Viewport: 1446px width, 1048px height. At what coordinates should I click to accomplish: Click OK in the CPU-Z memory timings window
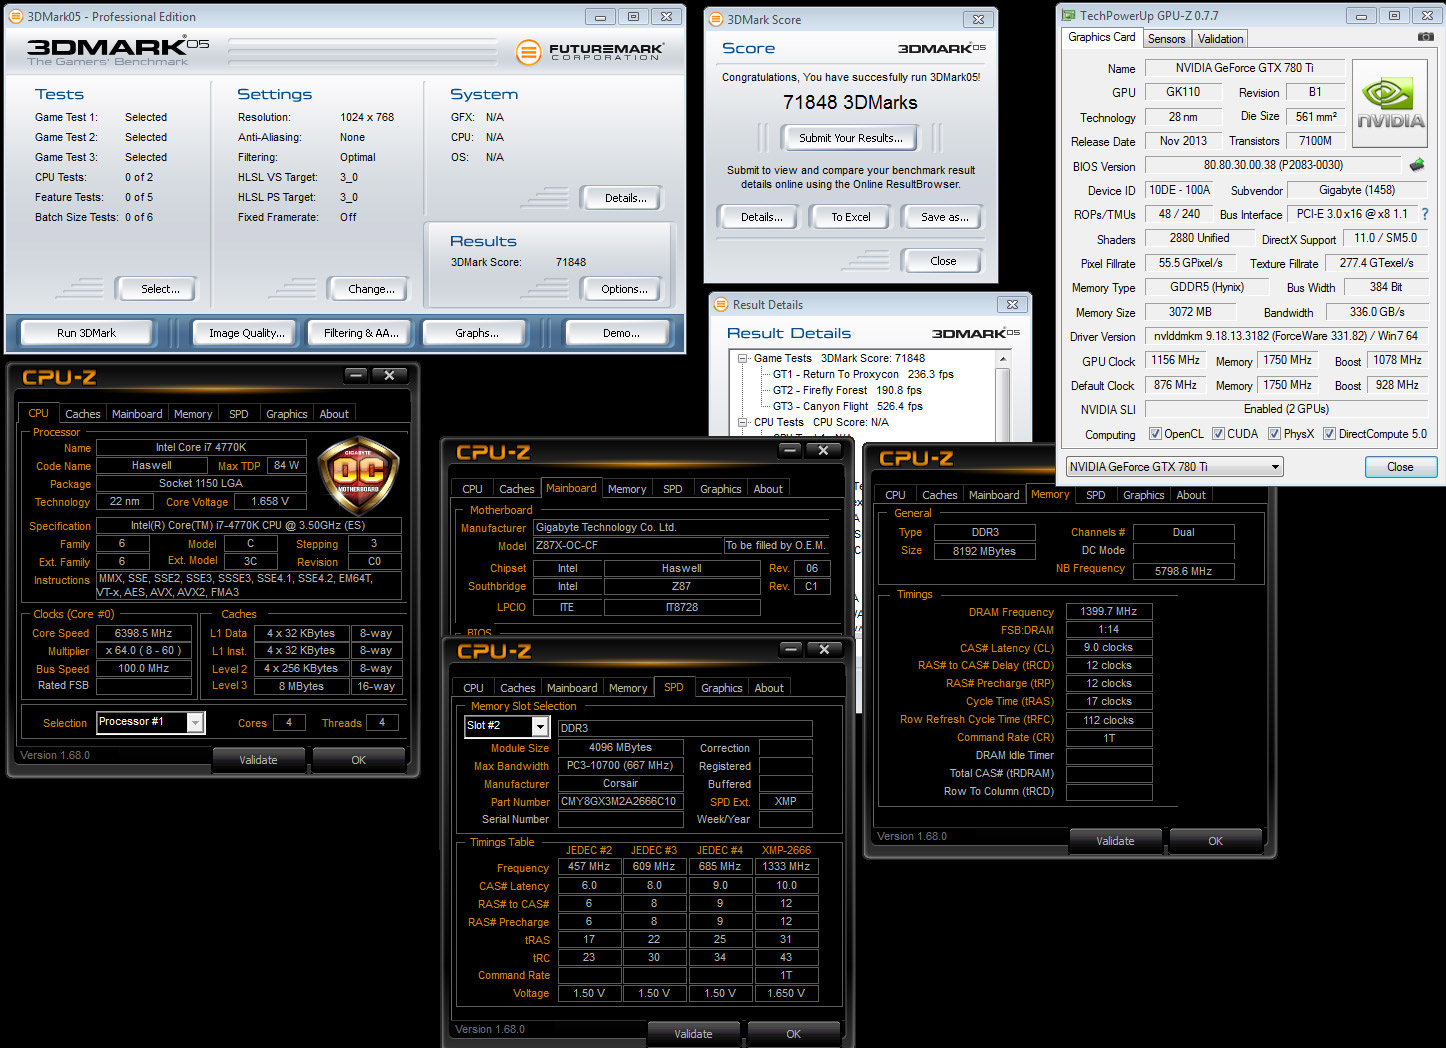coord(1215,841)
